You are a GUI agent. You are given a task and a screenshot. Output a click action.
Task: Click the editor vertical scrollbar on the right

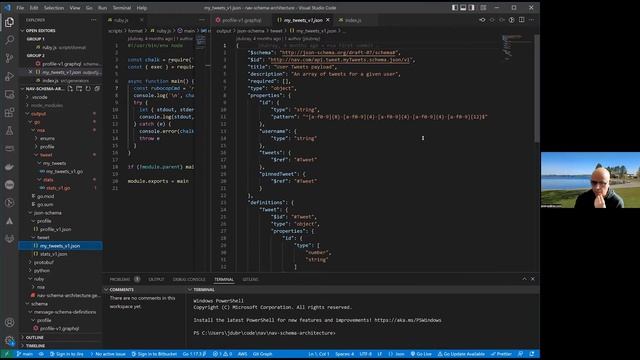[x=537, y=88]
